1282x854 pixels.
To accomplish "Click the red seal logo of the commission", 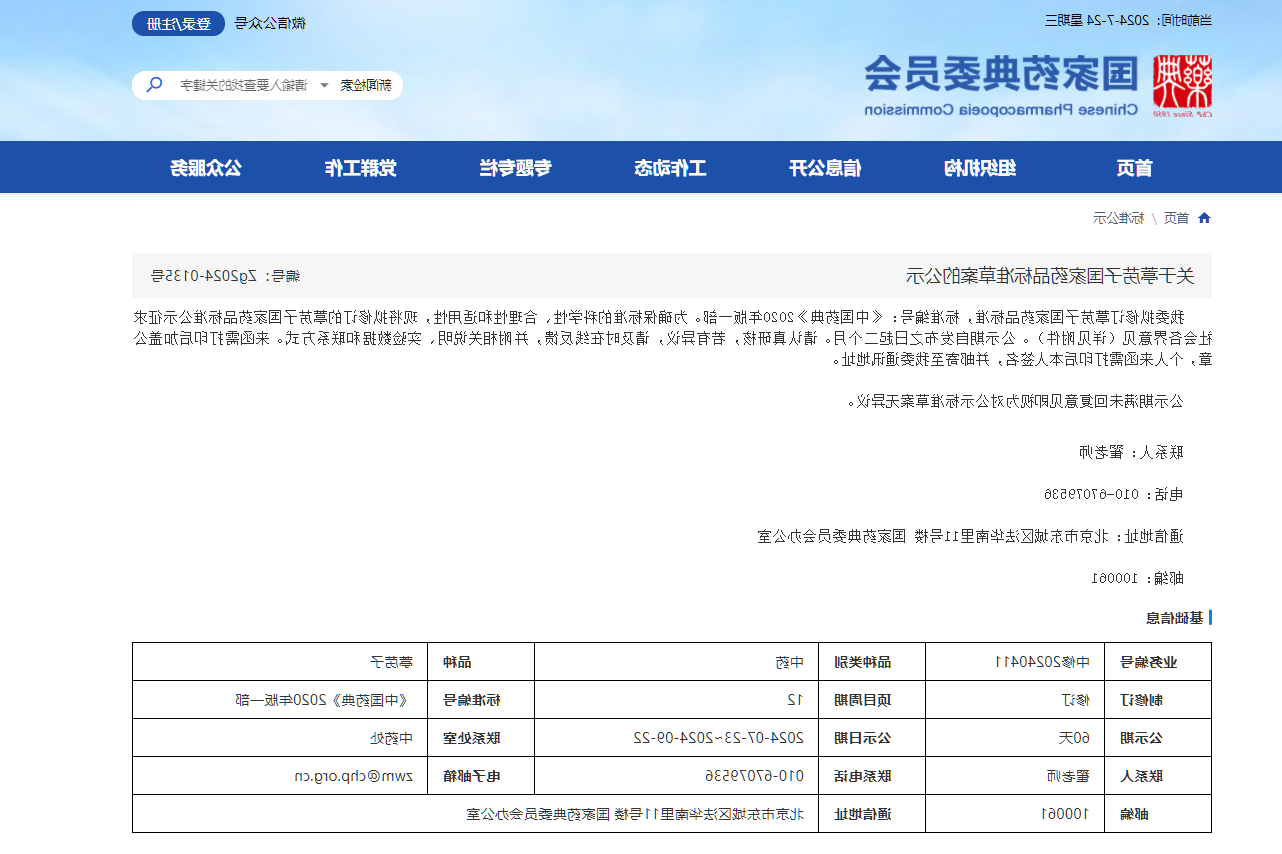I will coord(1181,84).
